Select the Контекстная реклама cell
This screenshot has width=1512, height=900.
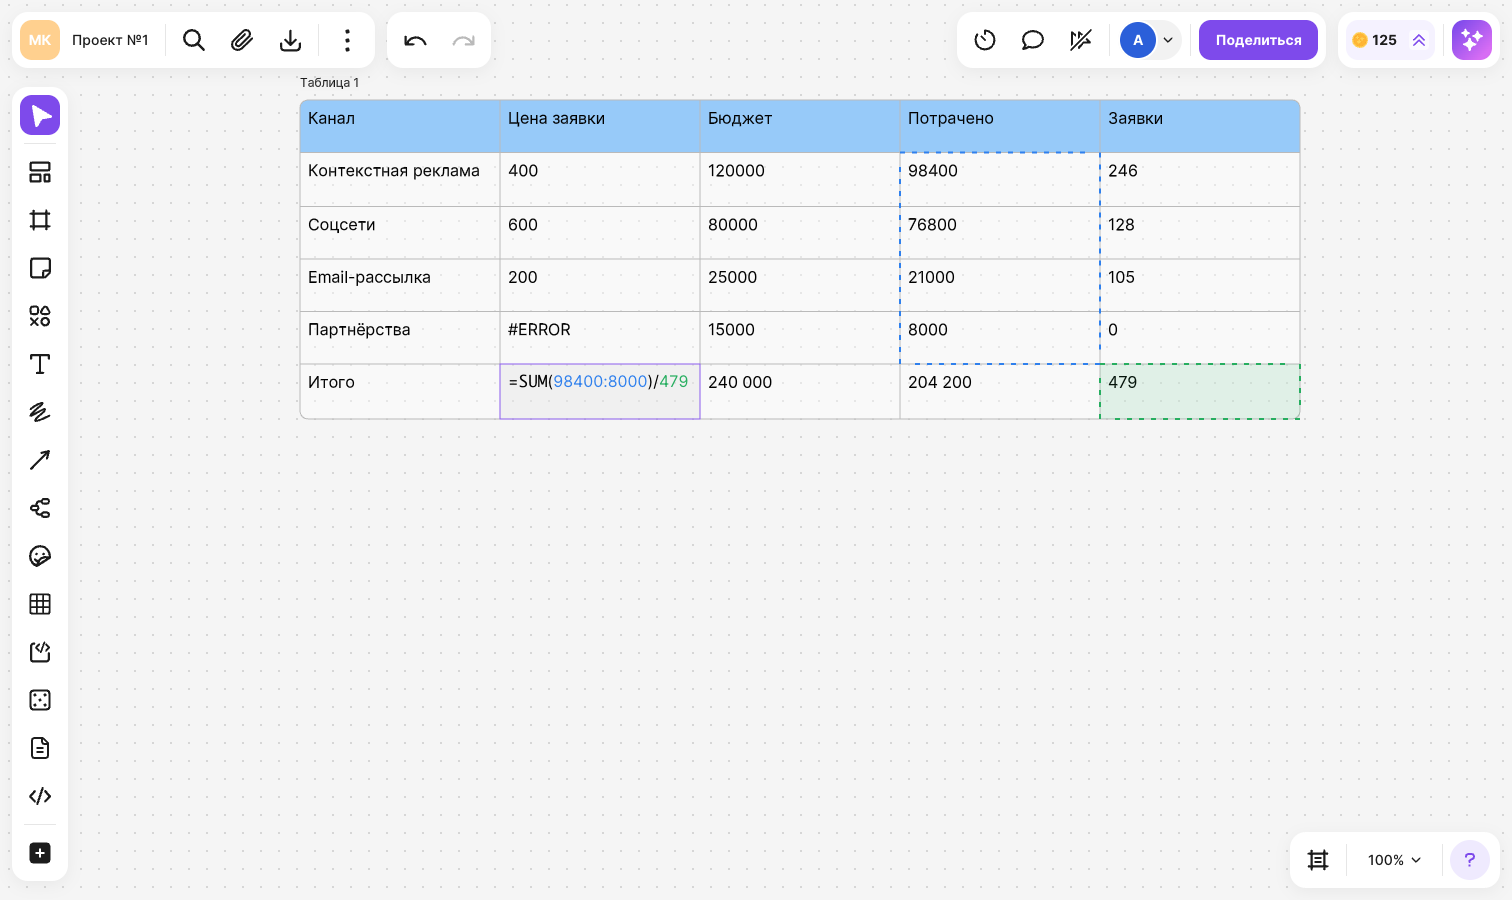click(400, 179)
